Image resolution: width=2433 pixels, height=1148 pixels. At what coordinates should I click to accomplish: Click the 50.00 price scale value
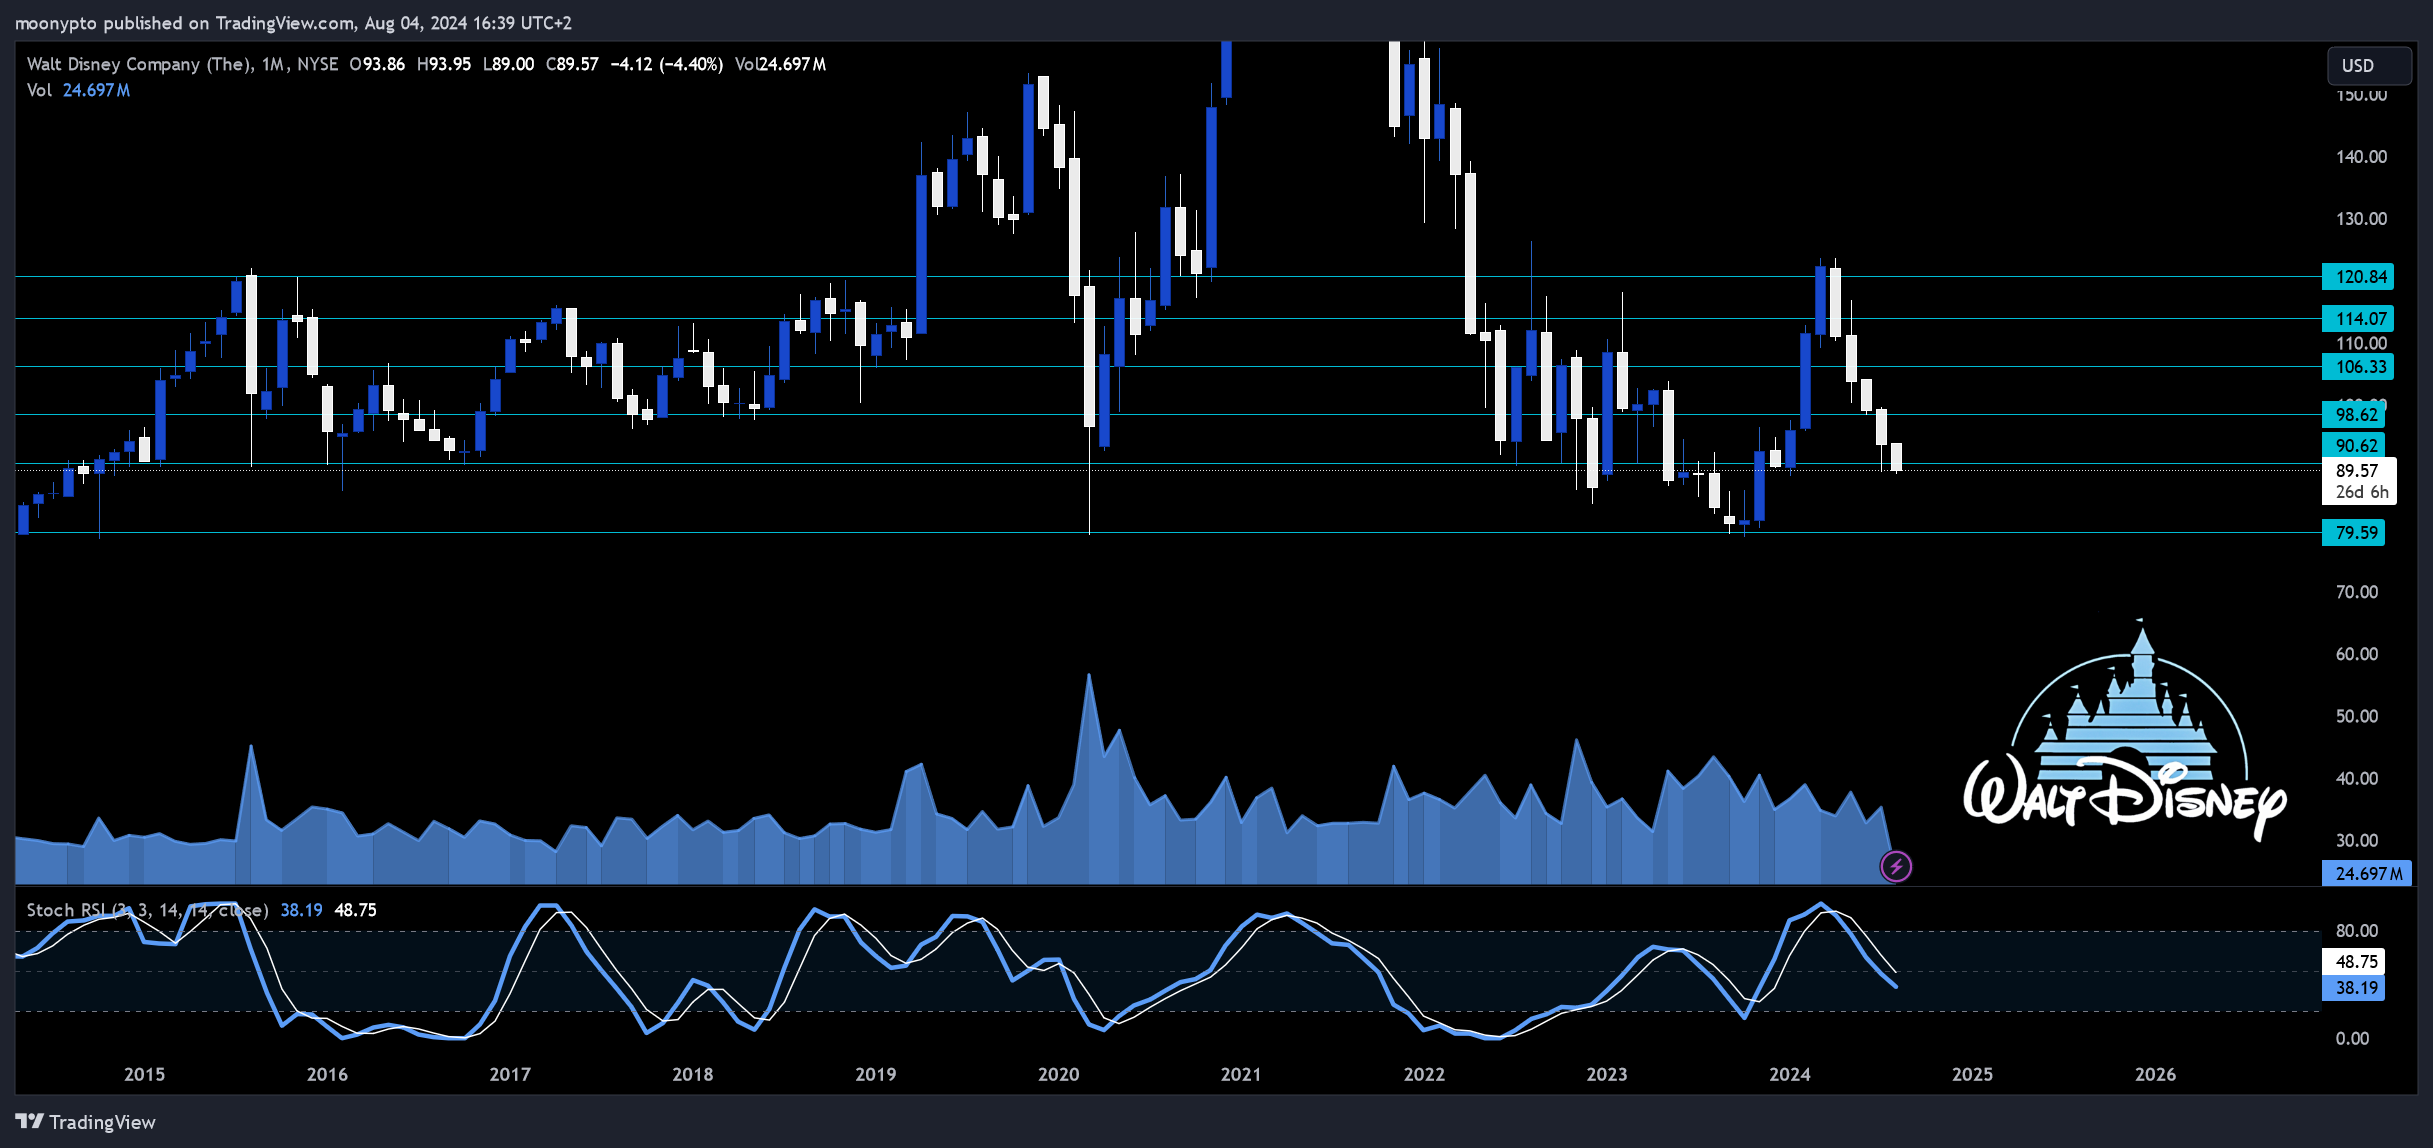coord(2357,716)
